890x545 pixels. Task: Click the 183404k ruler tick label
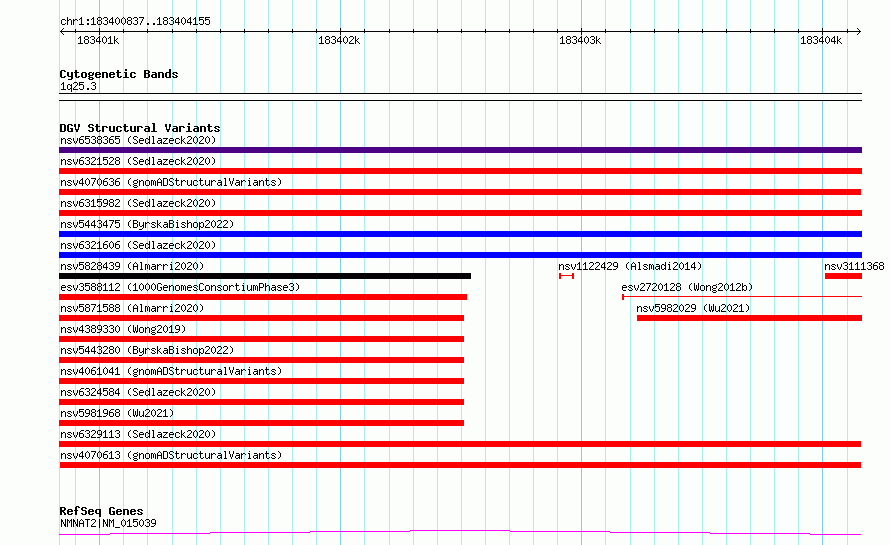click(x=821, y=40)
